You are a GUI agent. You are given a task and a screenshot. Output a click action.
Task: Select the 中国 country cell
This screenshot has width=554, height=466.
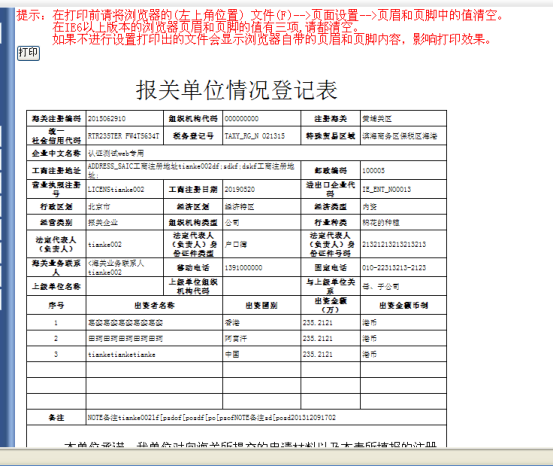click(x=261, y=354)
